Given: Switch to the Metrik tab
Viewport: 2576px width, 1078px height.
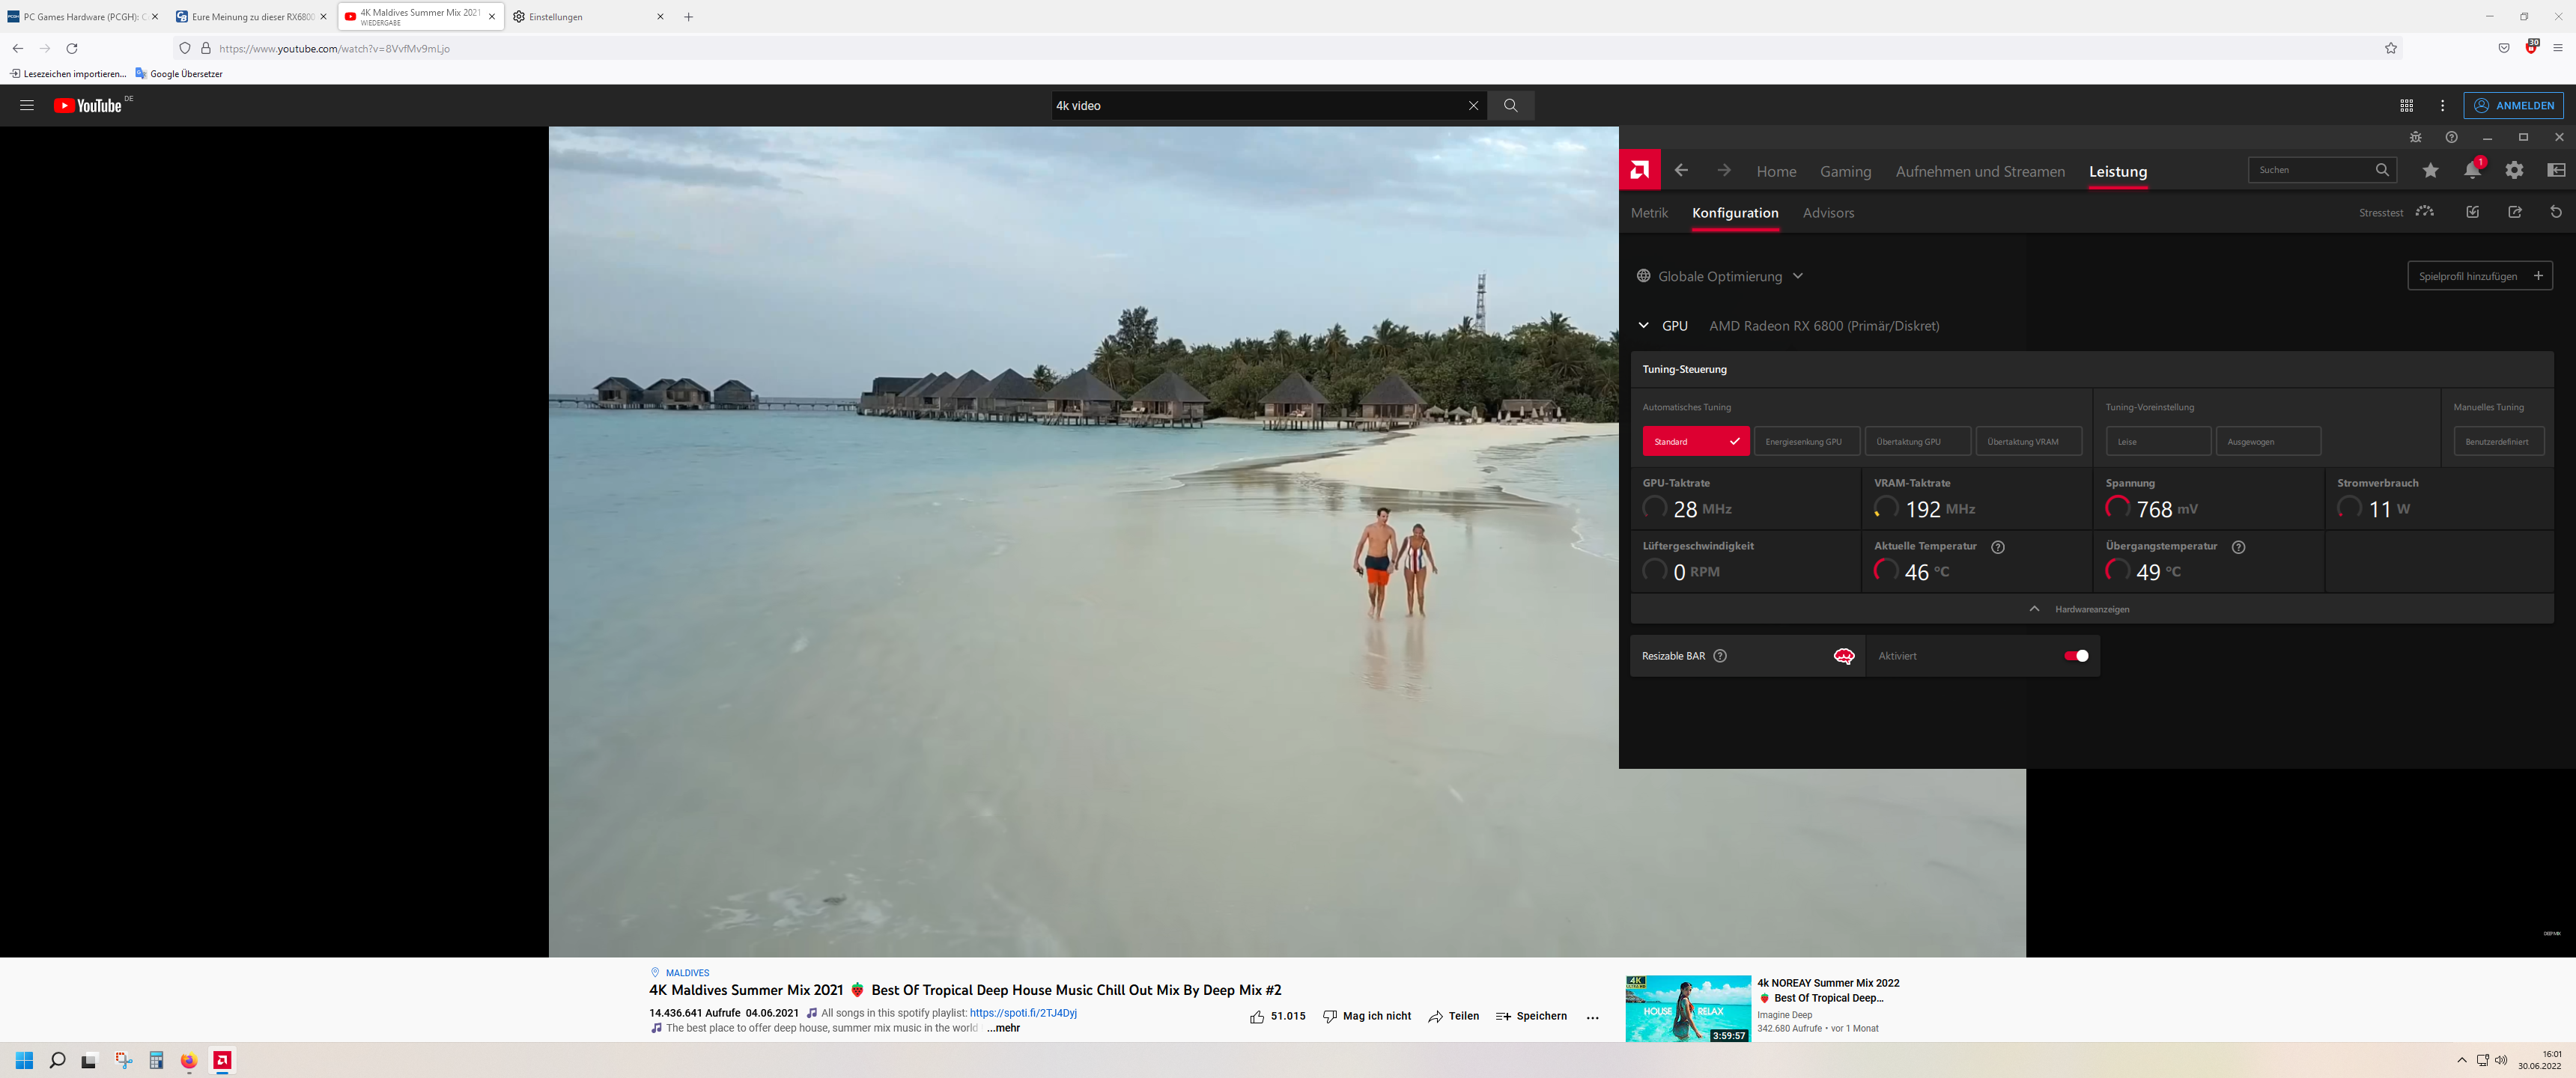Looking at the screenshot, I should click(1649, 213).
